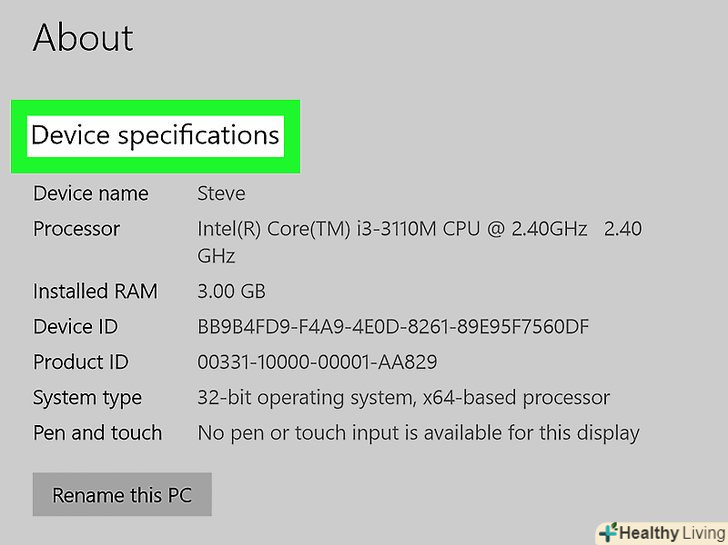This screenshot has height=545, width=728.
Task: Click the No pen or touch input text
Action: (418, 433)
